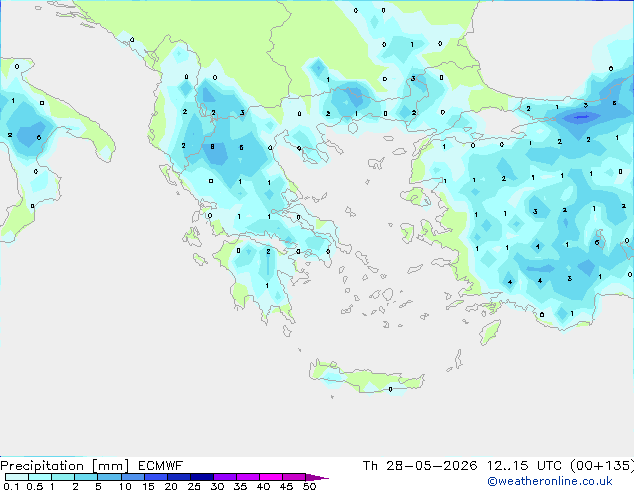The width and height of the screenshot is (634, 490).
Task: Click the purple arrow tip above 50 mm
Action: [x=317, y=477]
